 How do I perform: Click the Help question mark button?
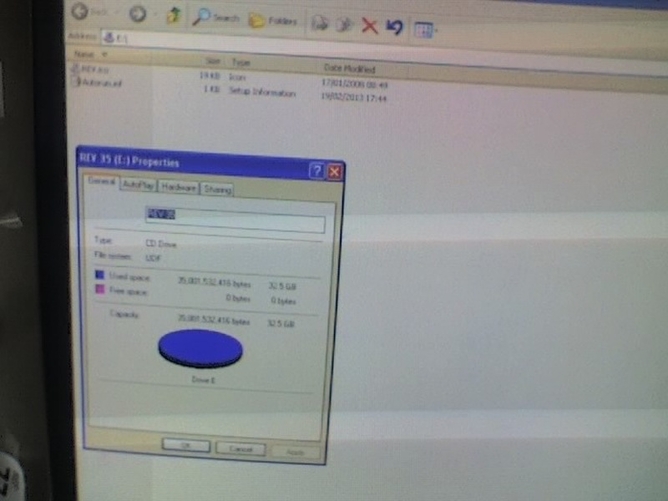[317, 171]
